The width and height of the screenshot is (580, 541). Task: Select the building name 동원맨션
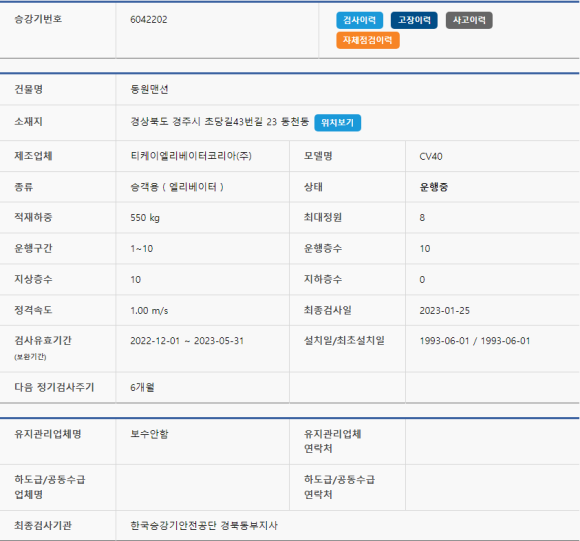click(149, 89)
